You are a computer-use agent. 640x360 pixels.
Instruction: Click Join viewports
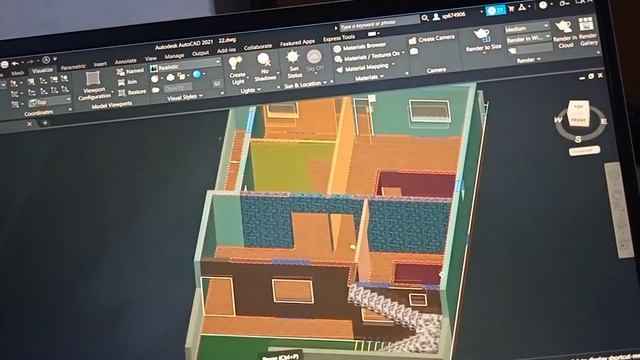tap(127, 82)
